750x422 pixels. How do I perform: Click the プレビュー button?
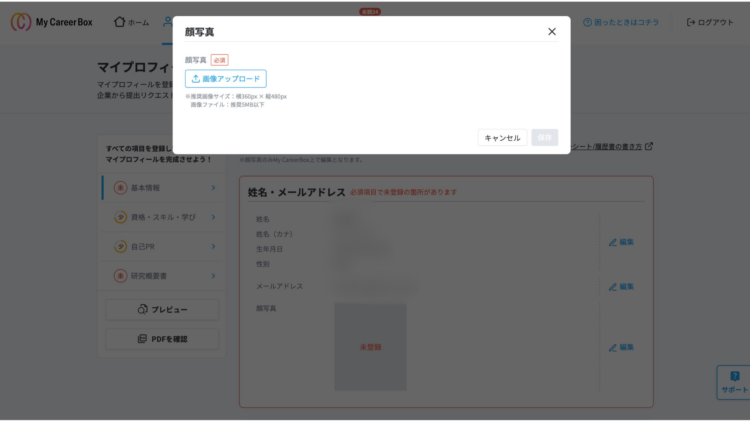[162, 310]
